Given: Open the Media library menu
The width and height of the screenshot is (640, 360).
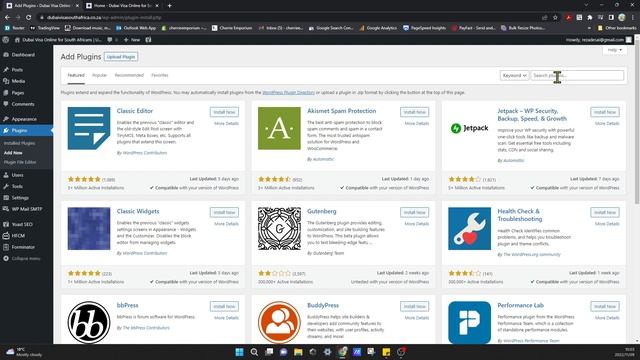Looking at the screenshot, I should (18, 81).
